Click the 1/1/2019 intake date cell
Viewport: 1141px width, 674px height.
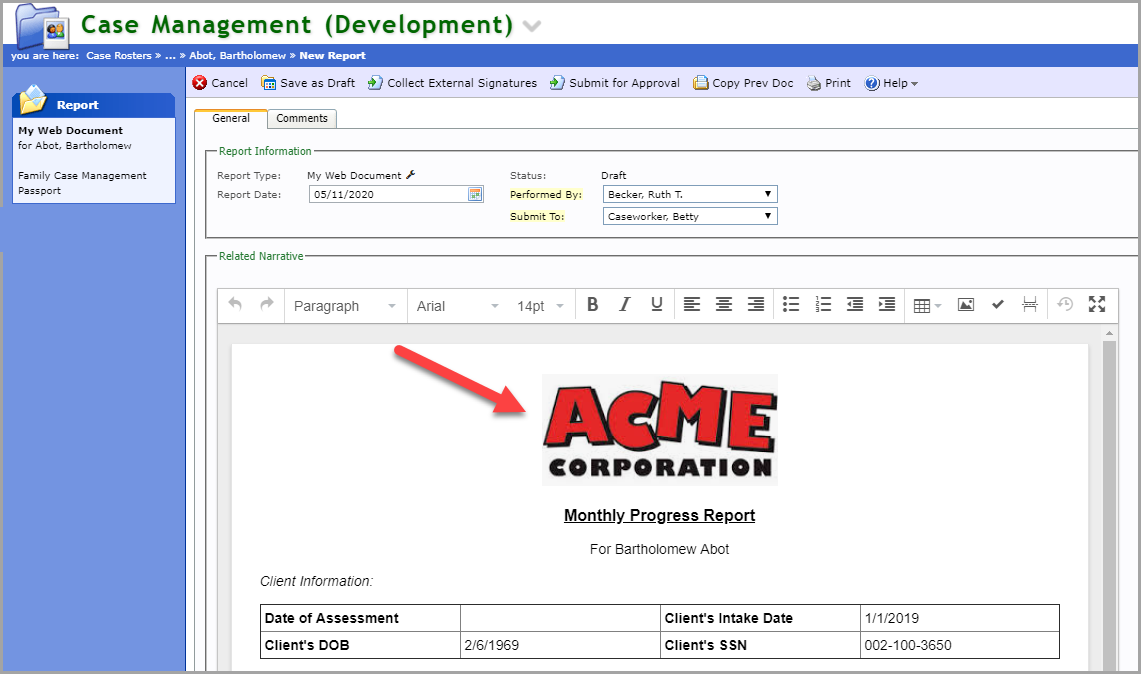pyautogui.click(x=959, y=618)
